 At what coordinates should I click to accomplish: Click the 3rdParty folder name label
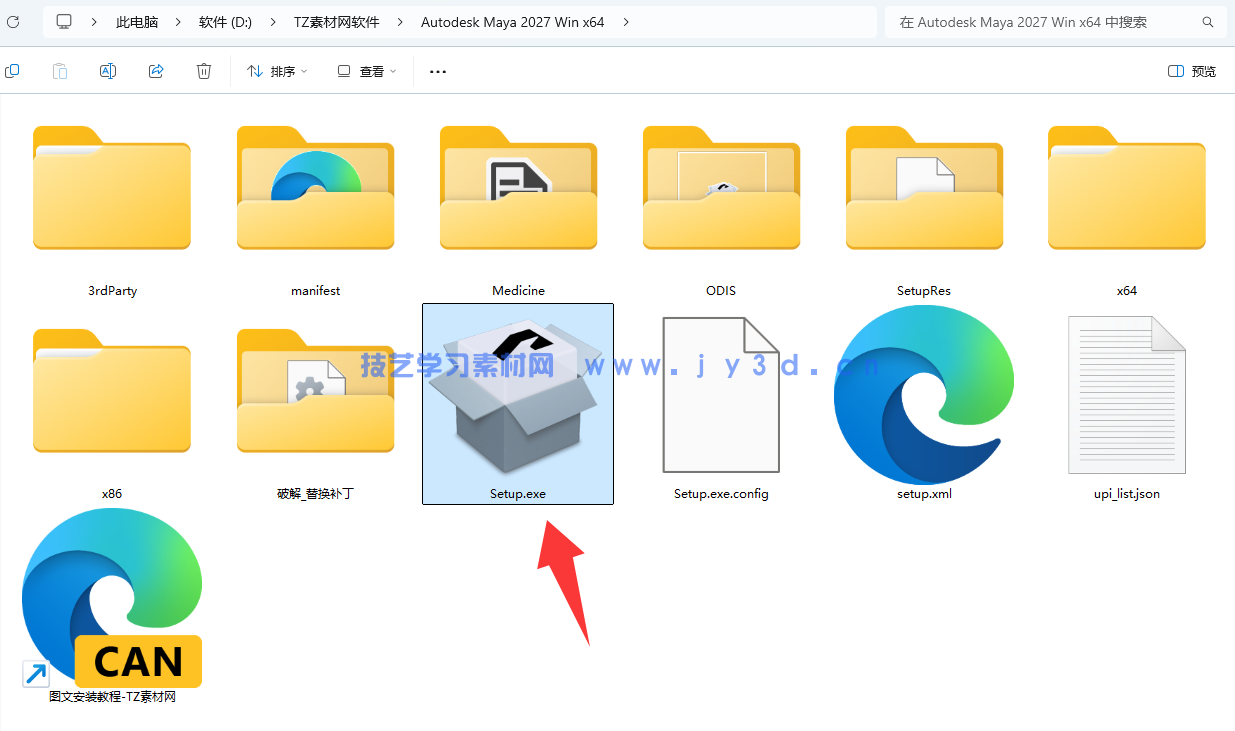[112, 290]
